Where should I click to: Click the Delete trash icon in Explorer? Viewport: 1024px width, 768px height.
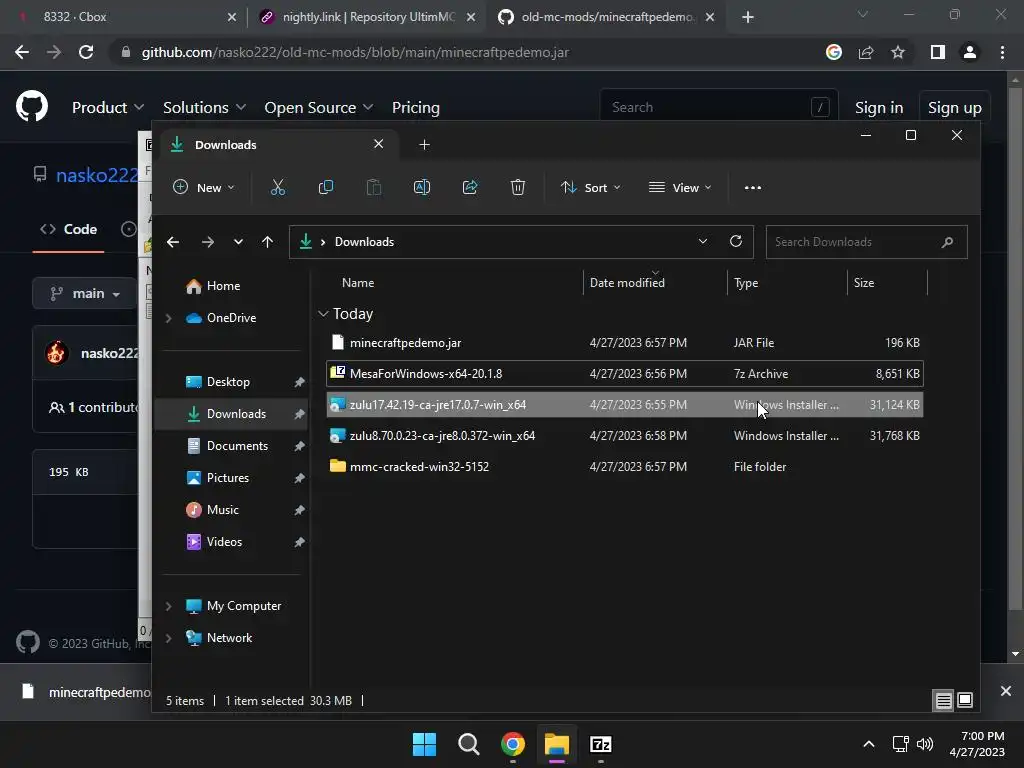pos(517,187)
